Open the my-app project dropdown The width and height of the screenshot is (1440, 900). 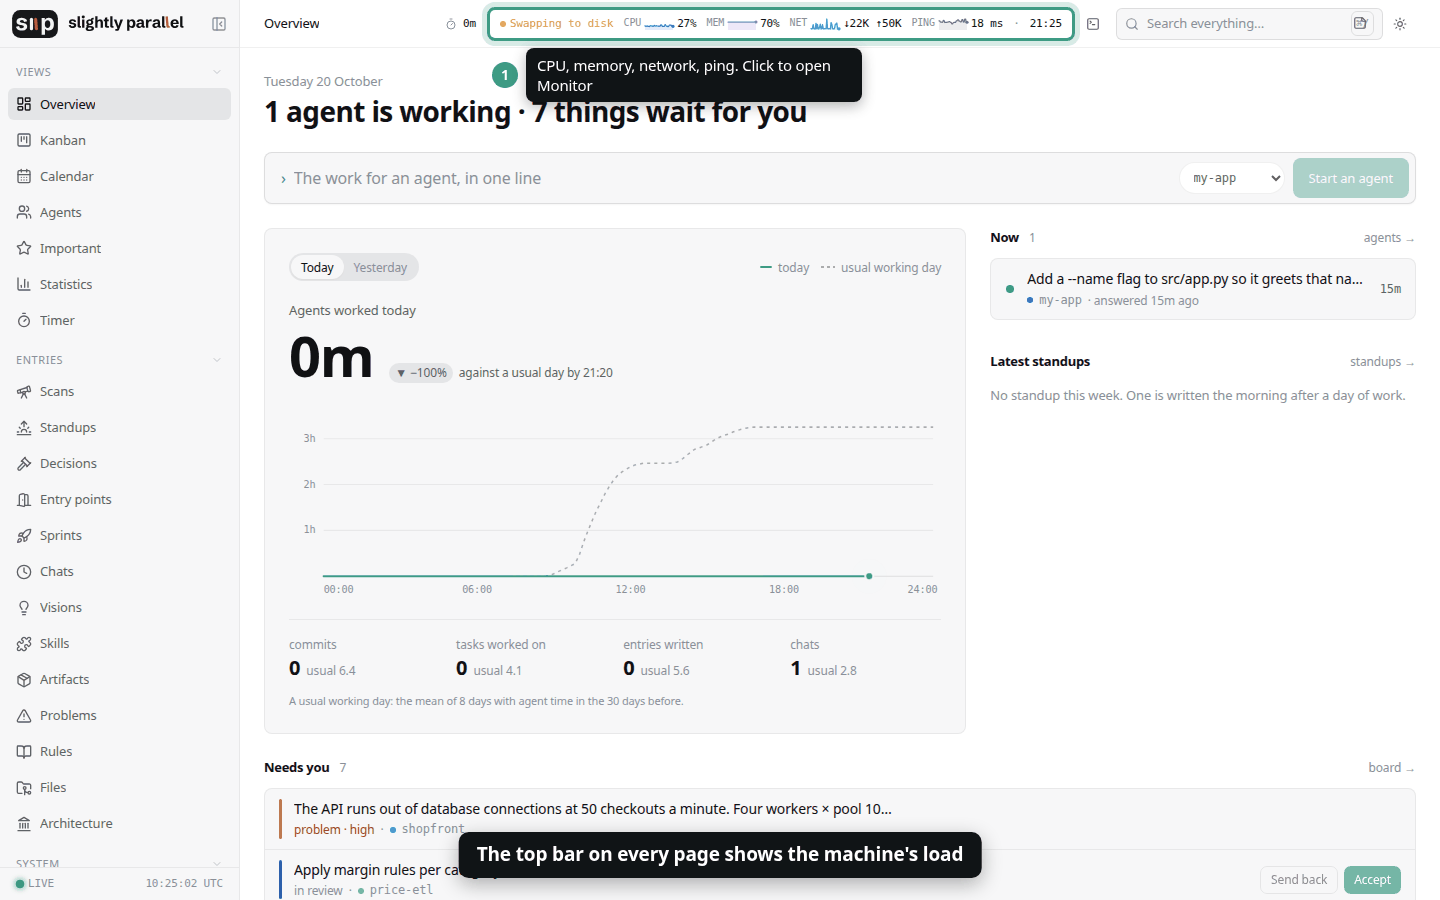coord(1232,178)
